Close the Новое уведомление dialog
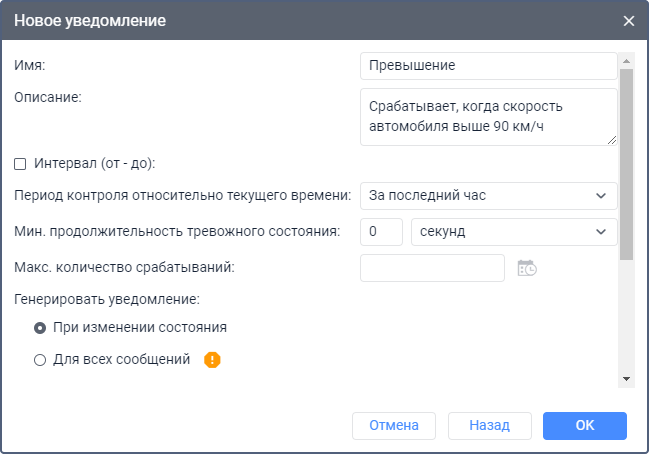649x454 pixels. pos(629,21)
